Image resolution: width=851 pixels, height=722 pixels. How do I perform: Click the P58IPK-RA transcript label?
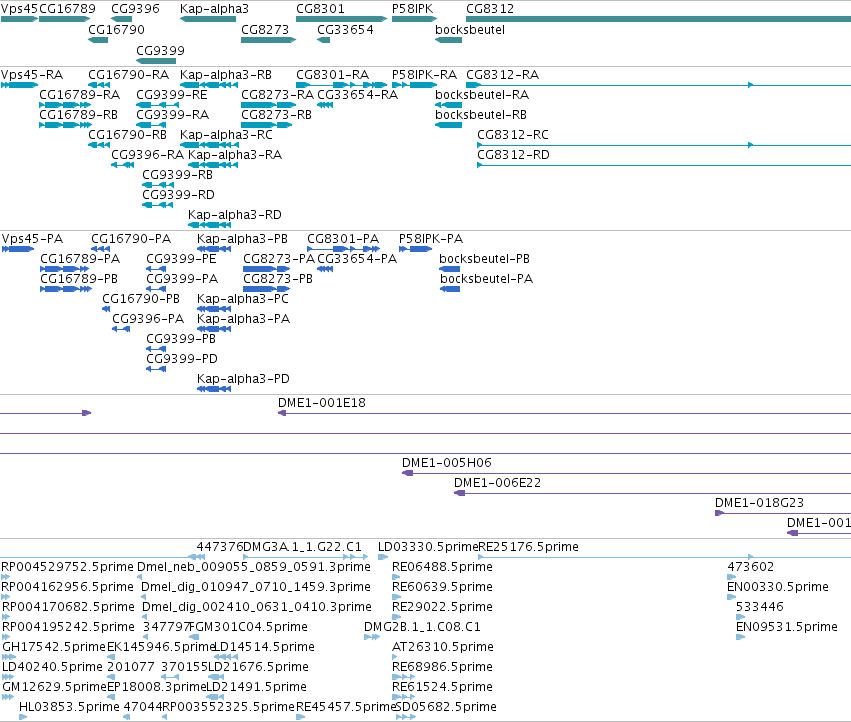coord(424,75)
